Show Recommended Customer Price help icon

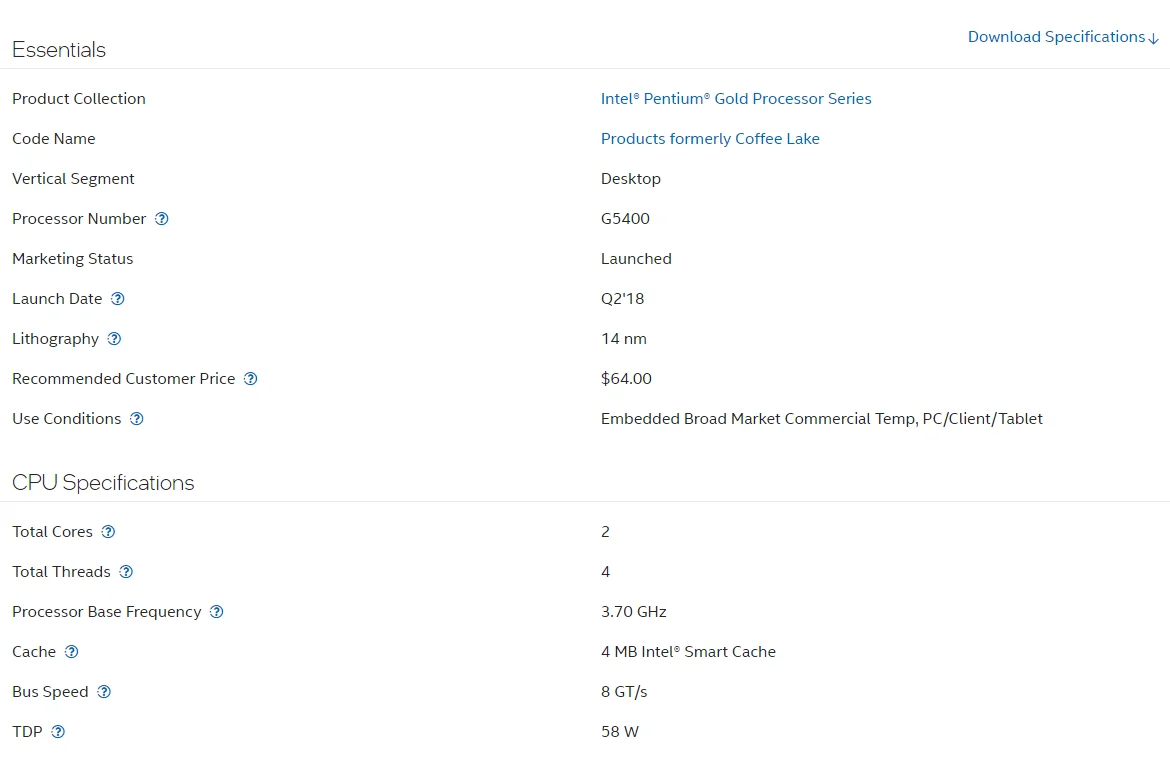(x=251, y=379)
